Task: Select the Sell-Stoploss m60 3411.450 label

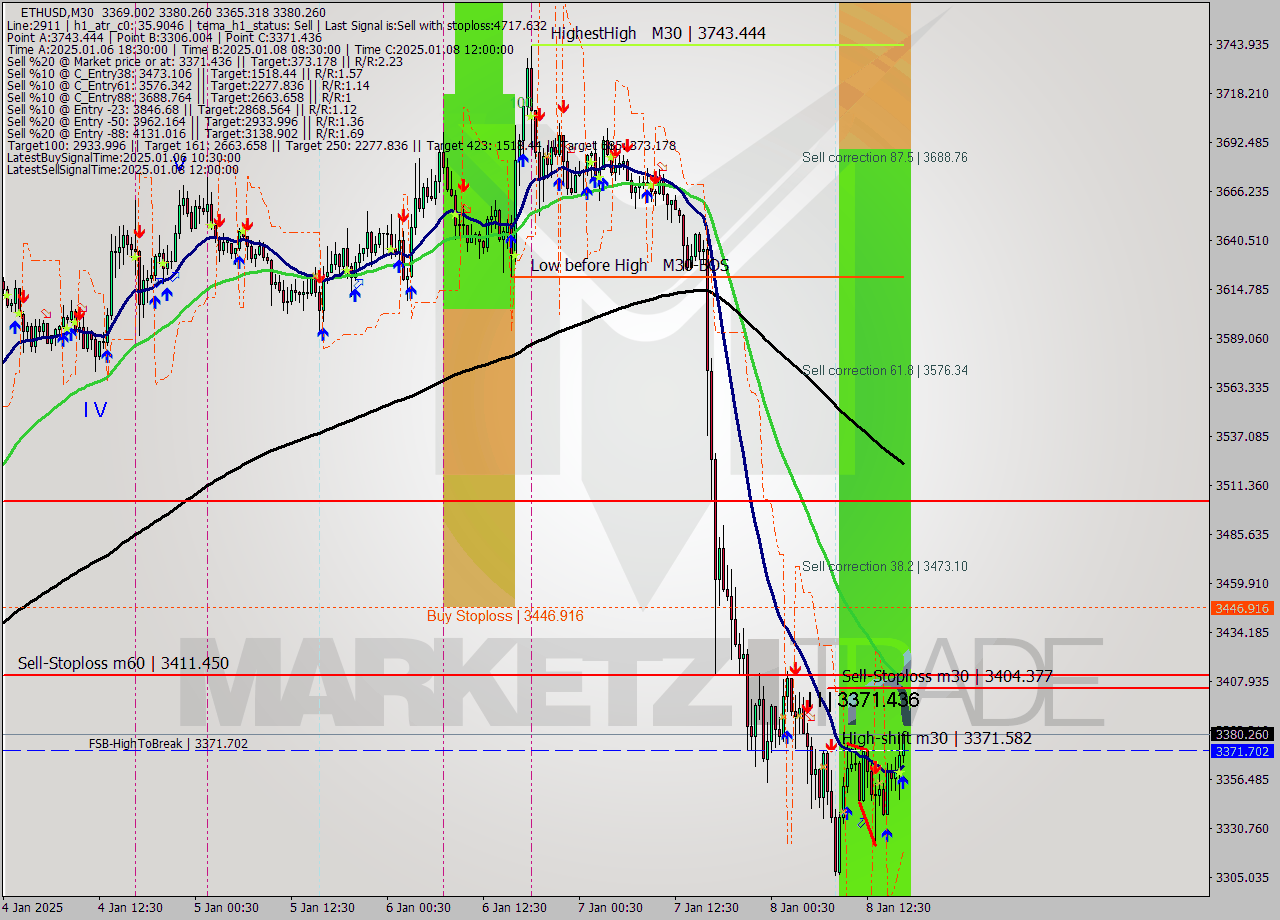Action: coord(123,663)
